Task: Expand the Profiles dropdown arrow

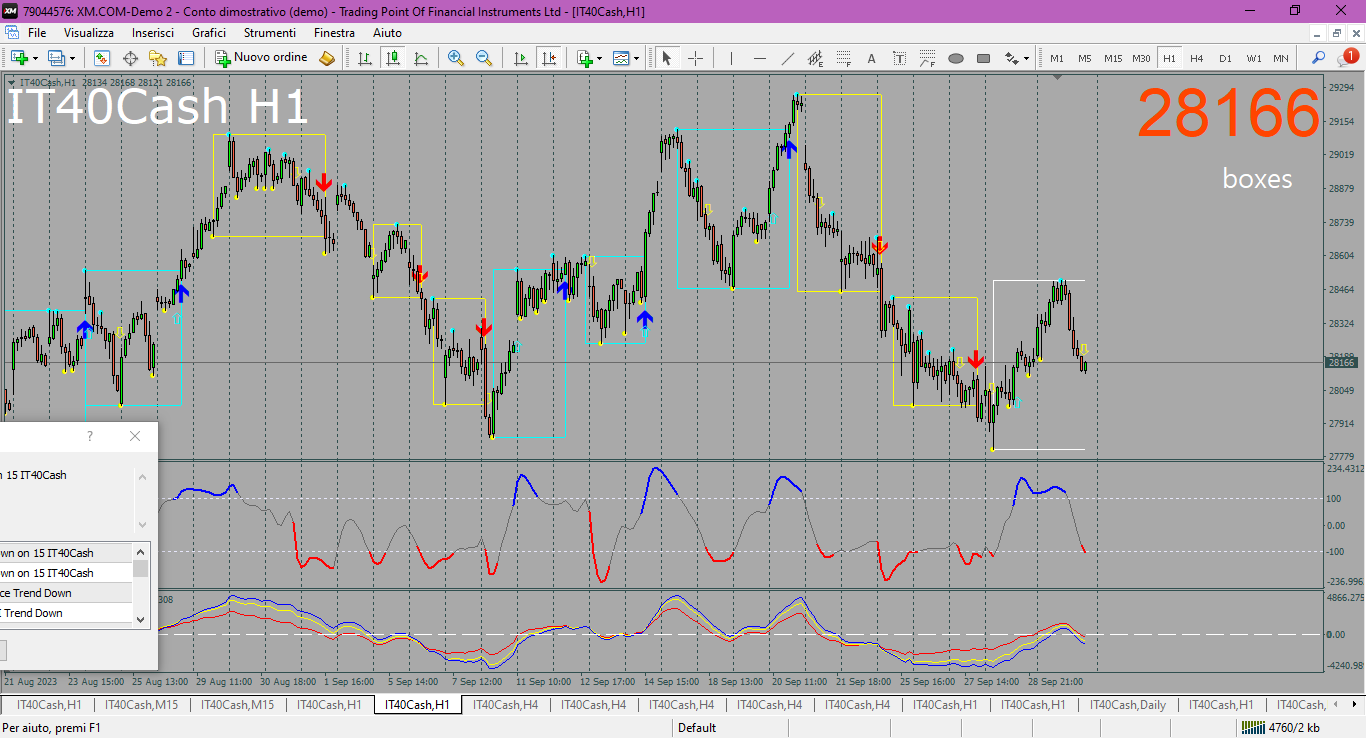Action: click(x=72, y=58)
